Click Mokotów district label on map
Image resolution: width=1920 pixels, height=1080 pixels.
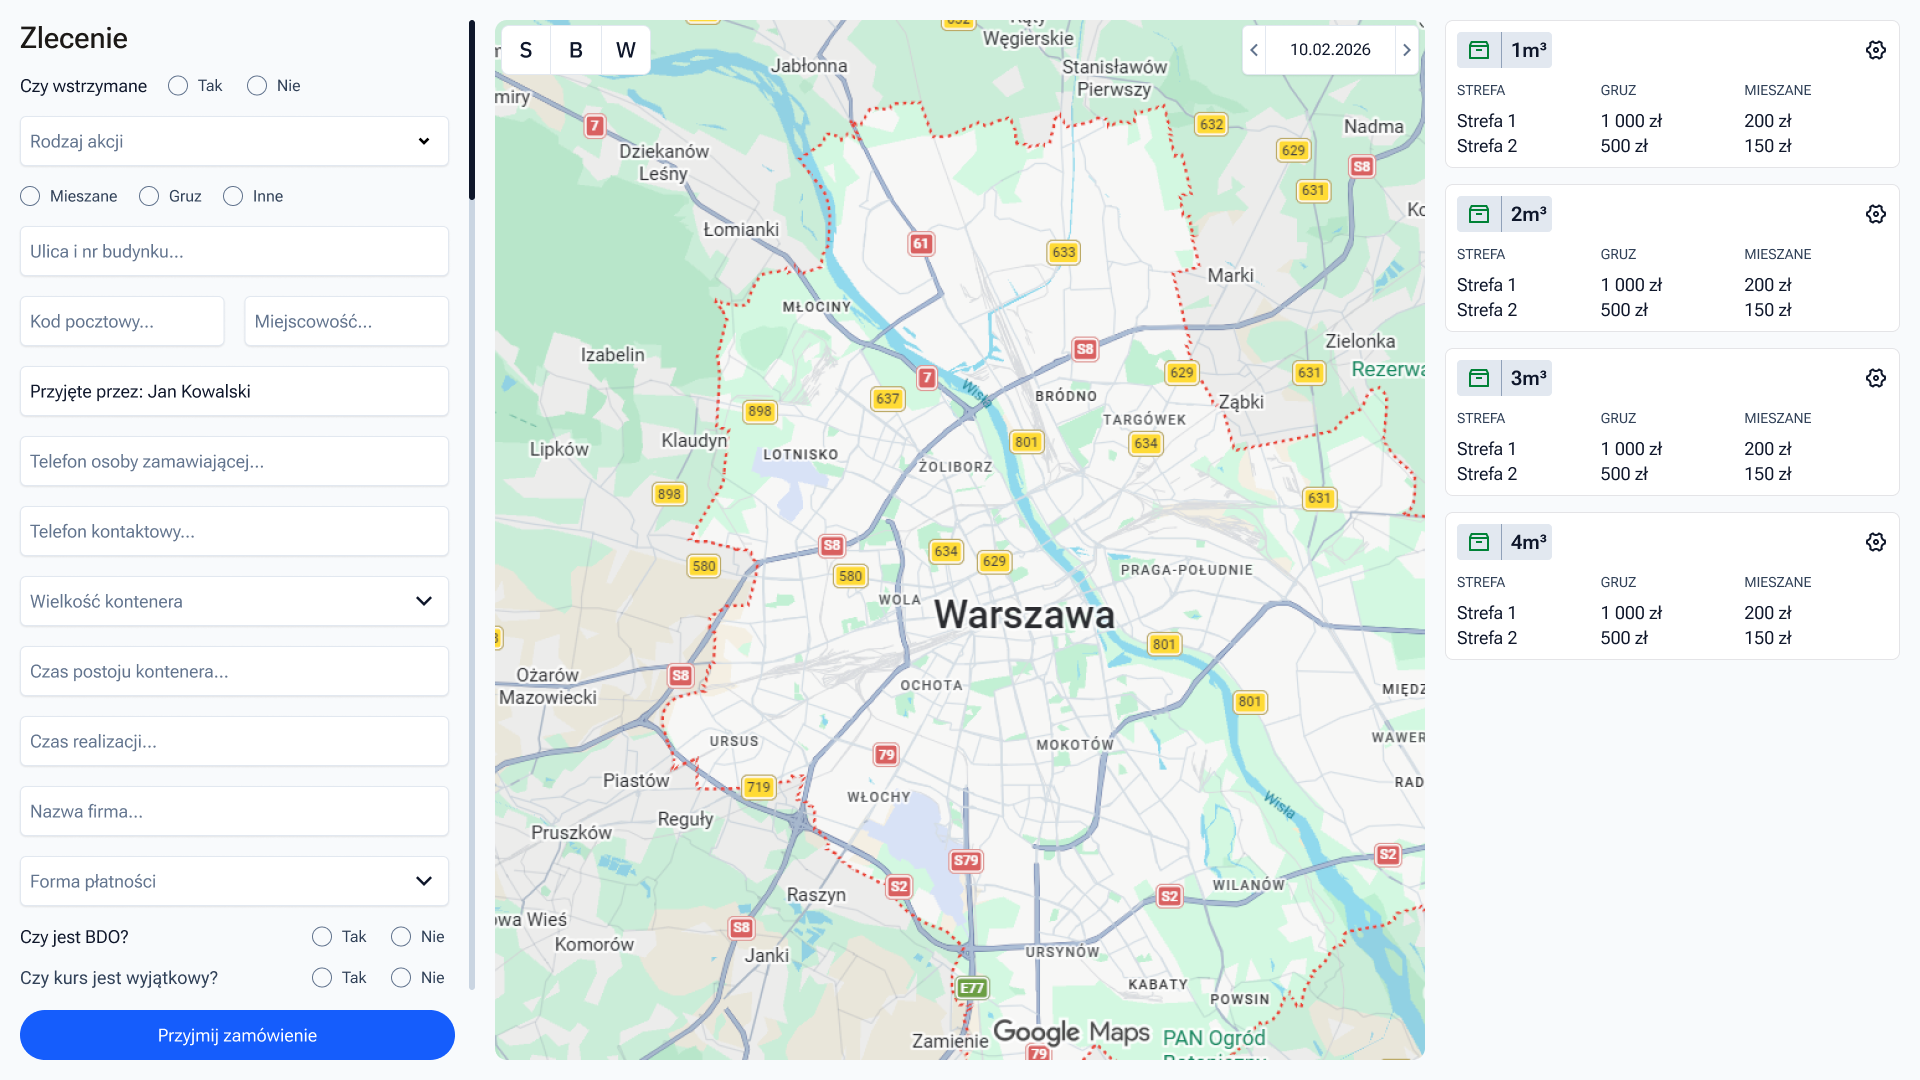tap(1075, 744)
